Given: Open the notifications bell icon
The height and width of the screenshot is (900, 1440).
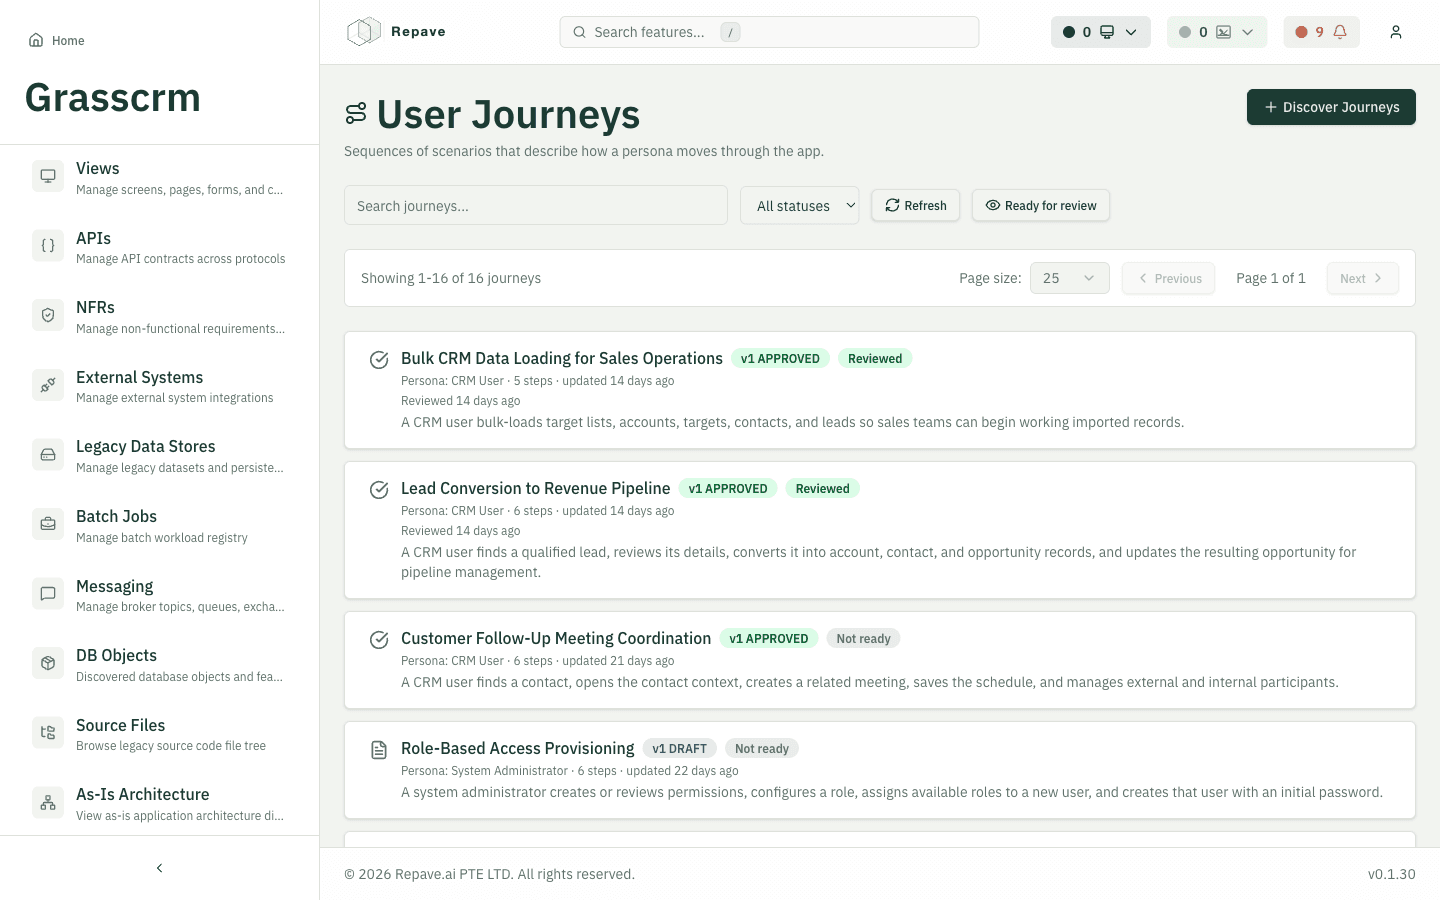Looking at the screenshot, I should (x=1340, y=32).
